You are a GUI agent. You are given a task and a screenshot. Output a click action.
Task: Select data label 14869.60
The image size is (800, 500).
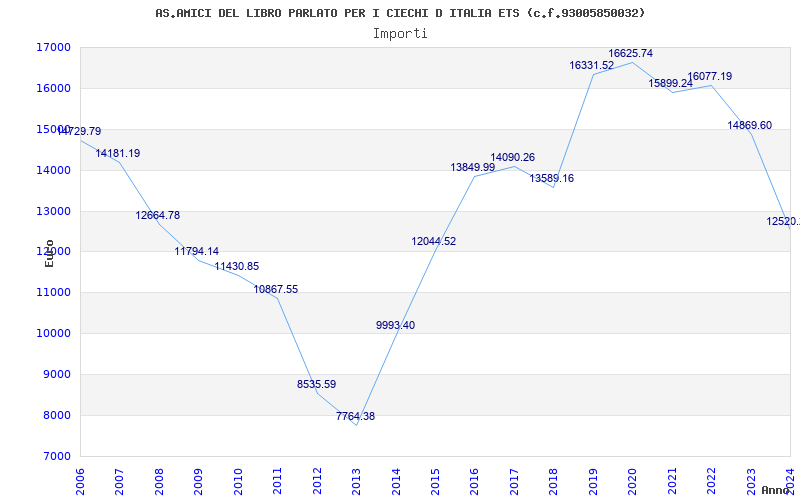[749, 125]
